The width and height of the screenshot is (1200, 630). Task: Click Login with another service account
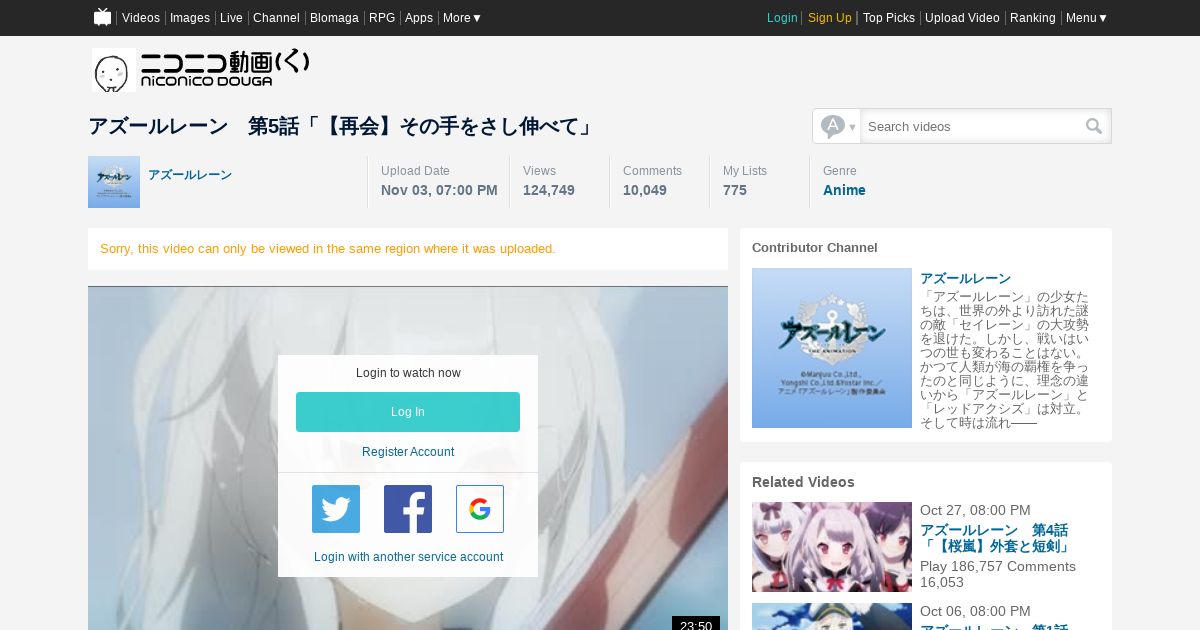tap(408, 557)
